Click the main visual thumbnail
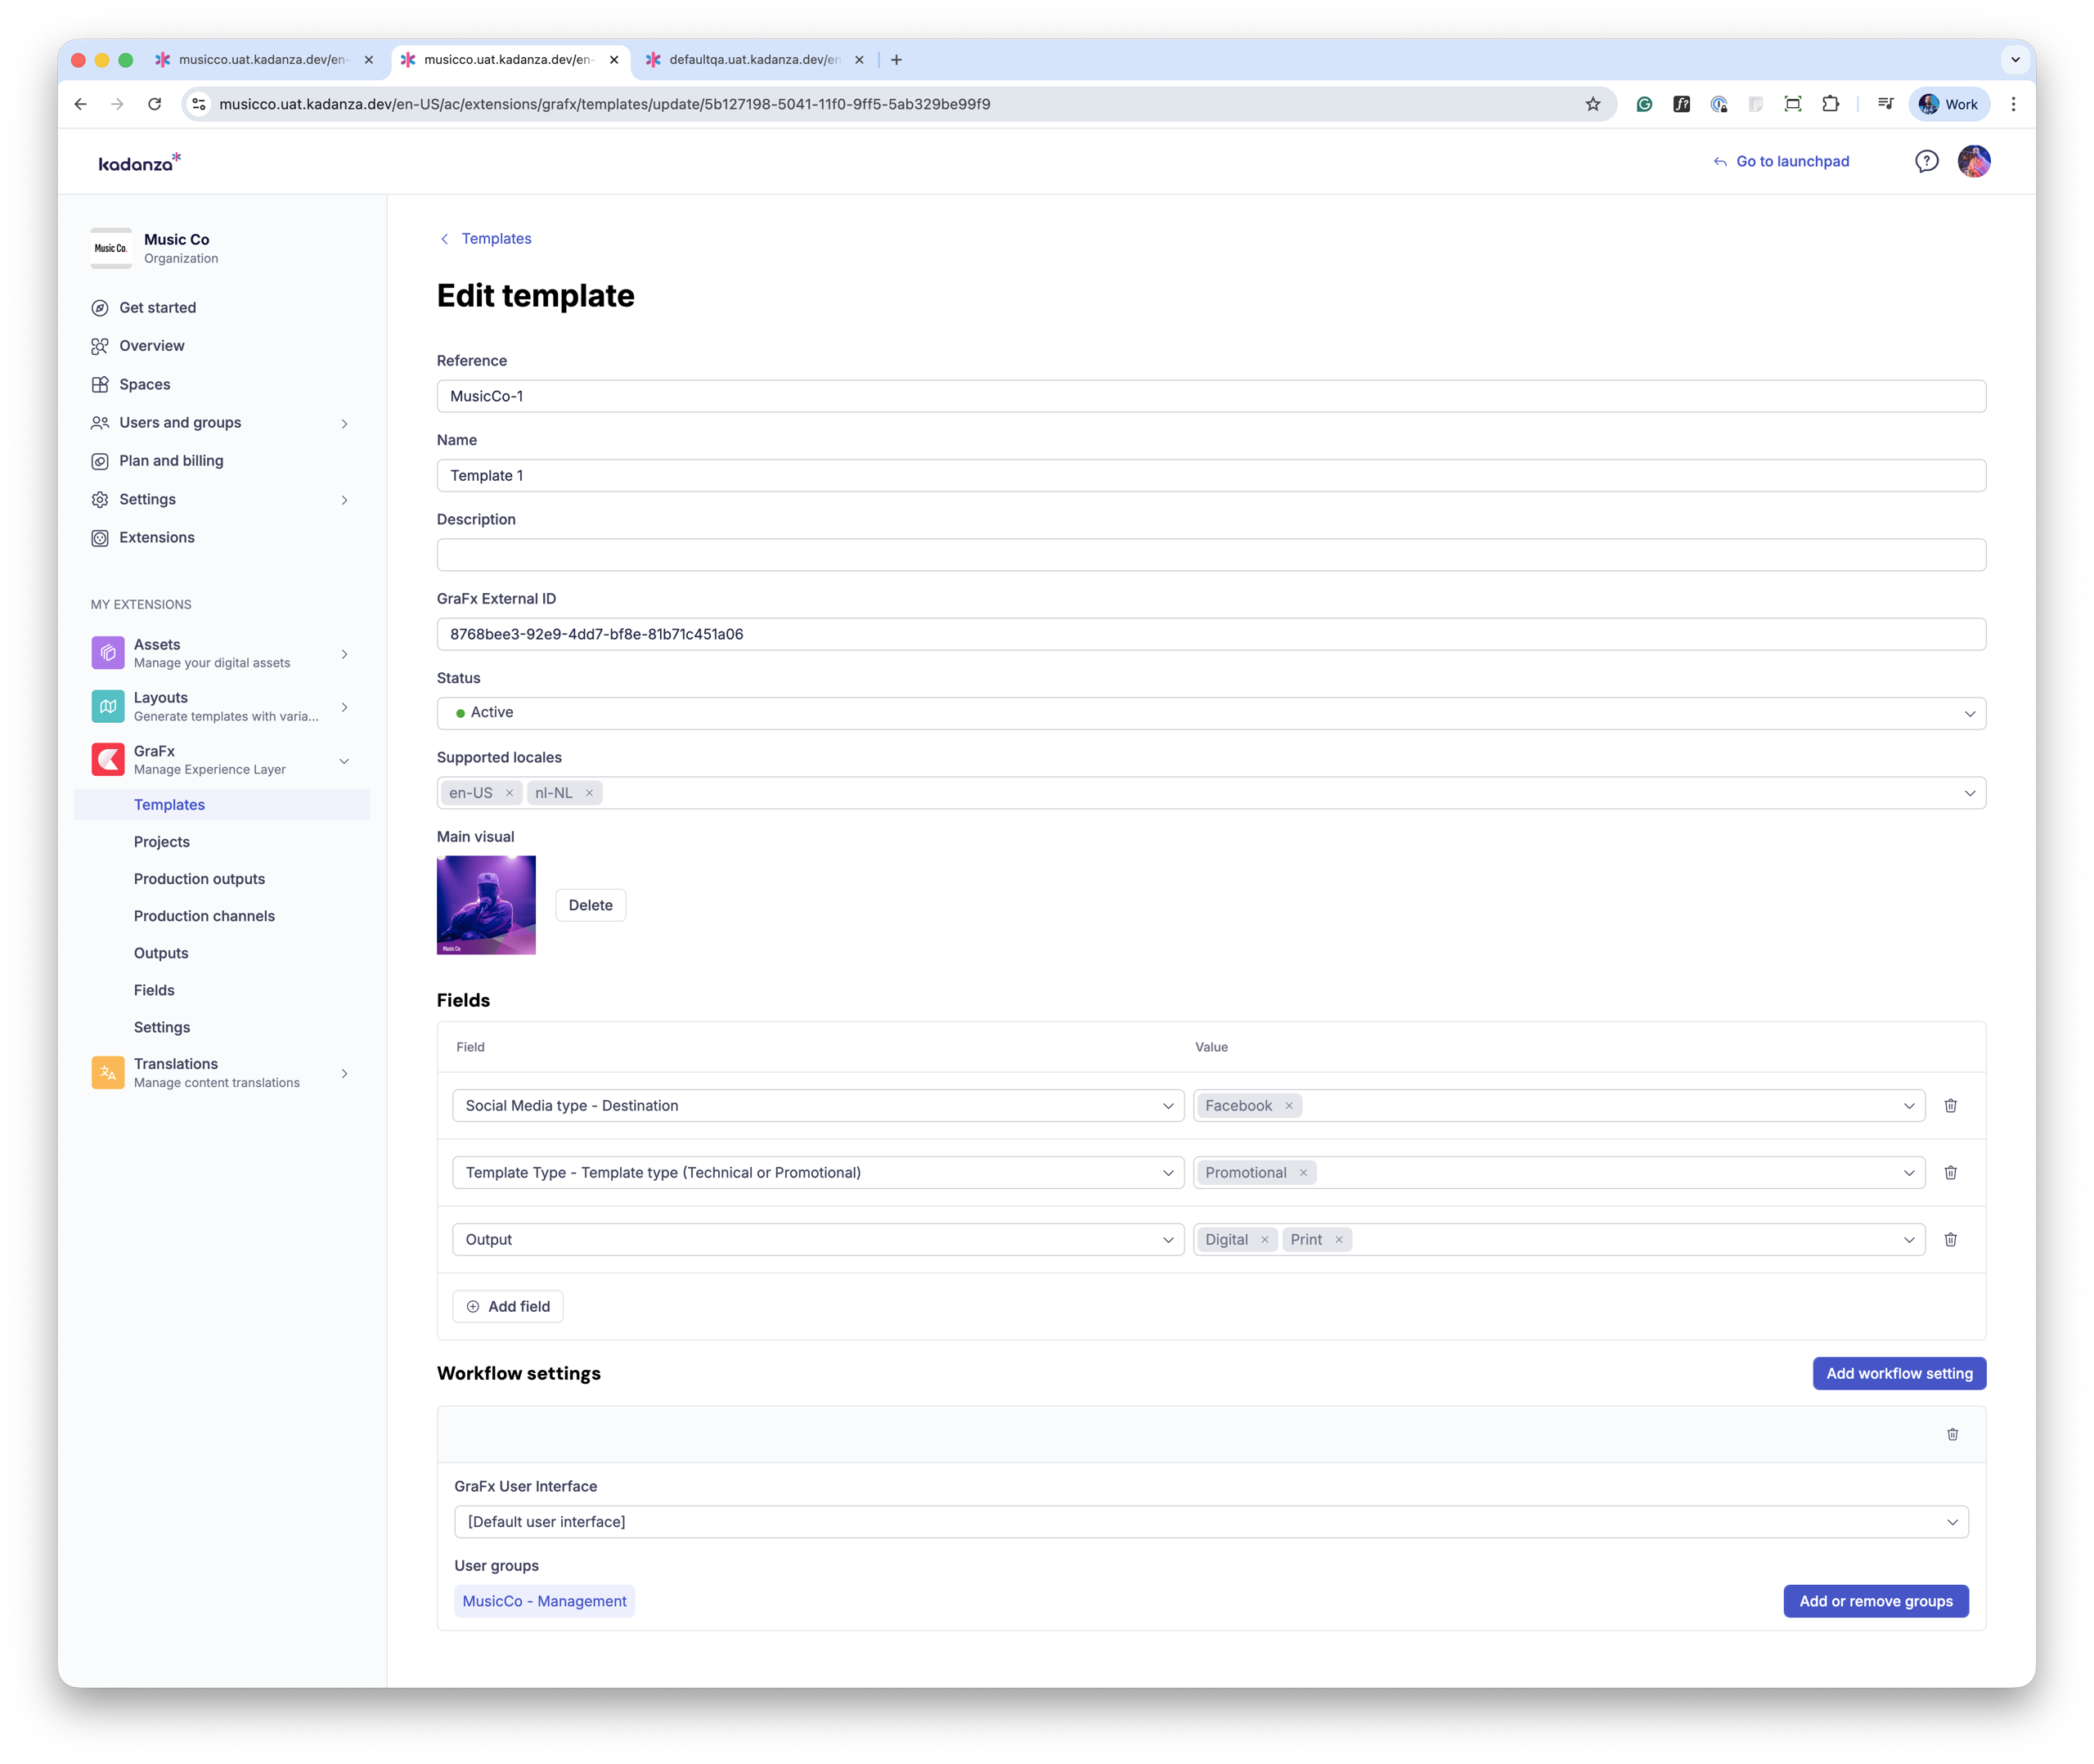The width and height of the screenshot is (2094, 1764). [486, 905]
